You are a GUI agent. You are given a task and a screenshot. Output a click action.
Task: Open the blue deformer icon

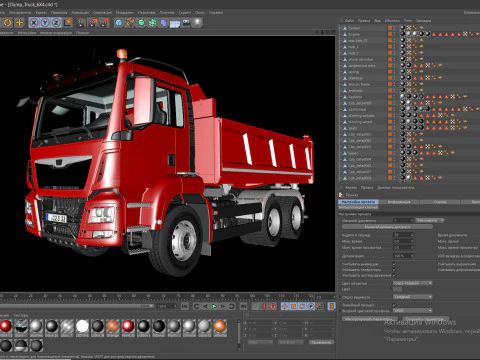[x=164, y=23]
